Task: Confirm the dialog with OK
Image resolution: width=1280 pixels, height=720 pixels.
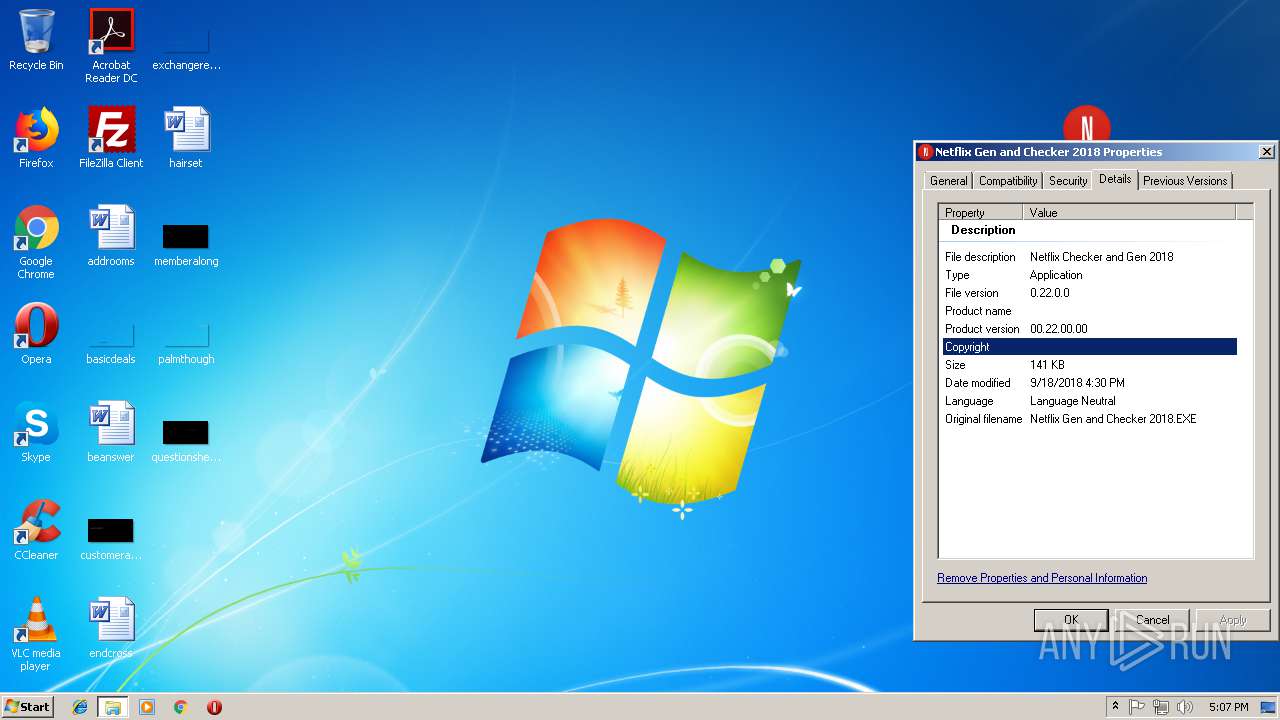Action: 1071,620
